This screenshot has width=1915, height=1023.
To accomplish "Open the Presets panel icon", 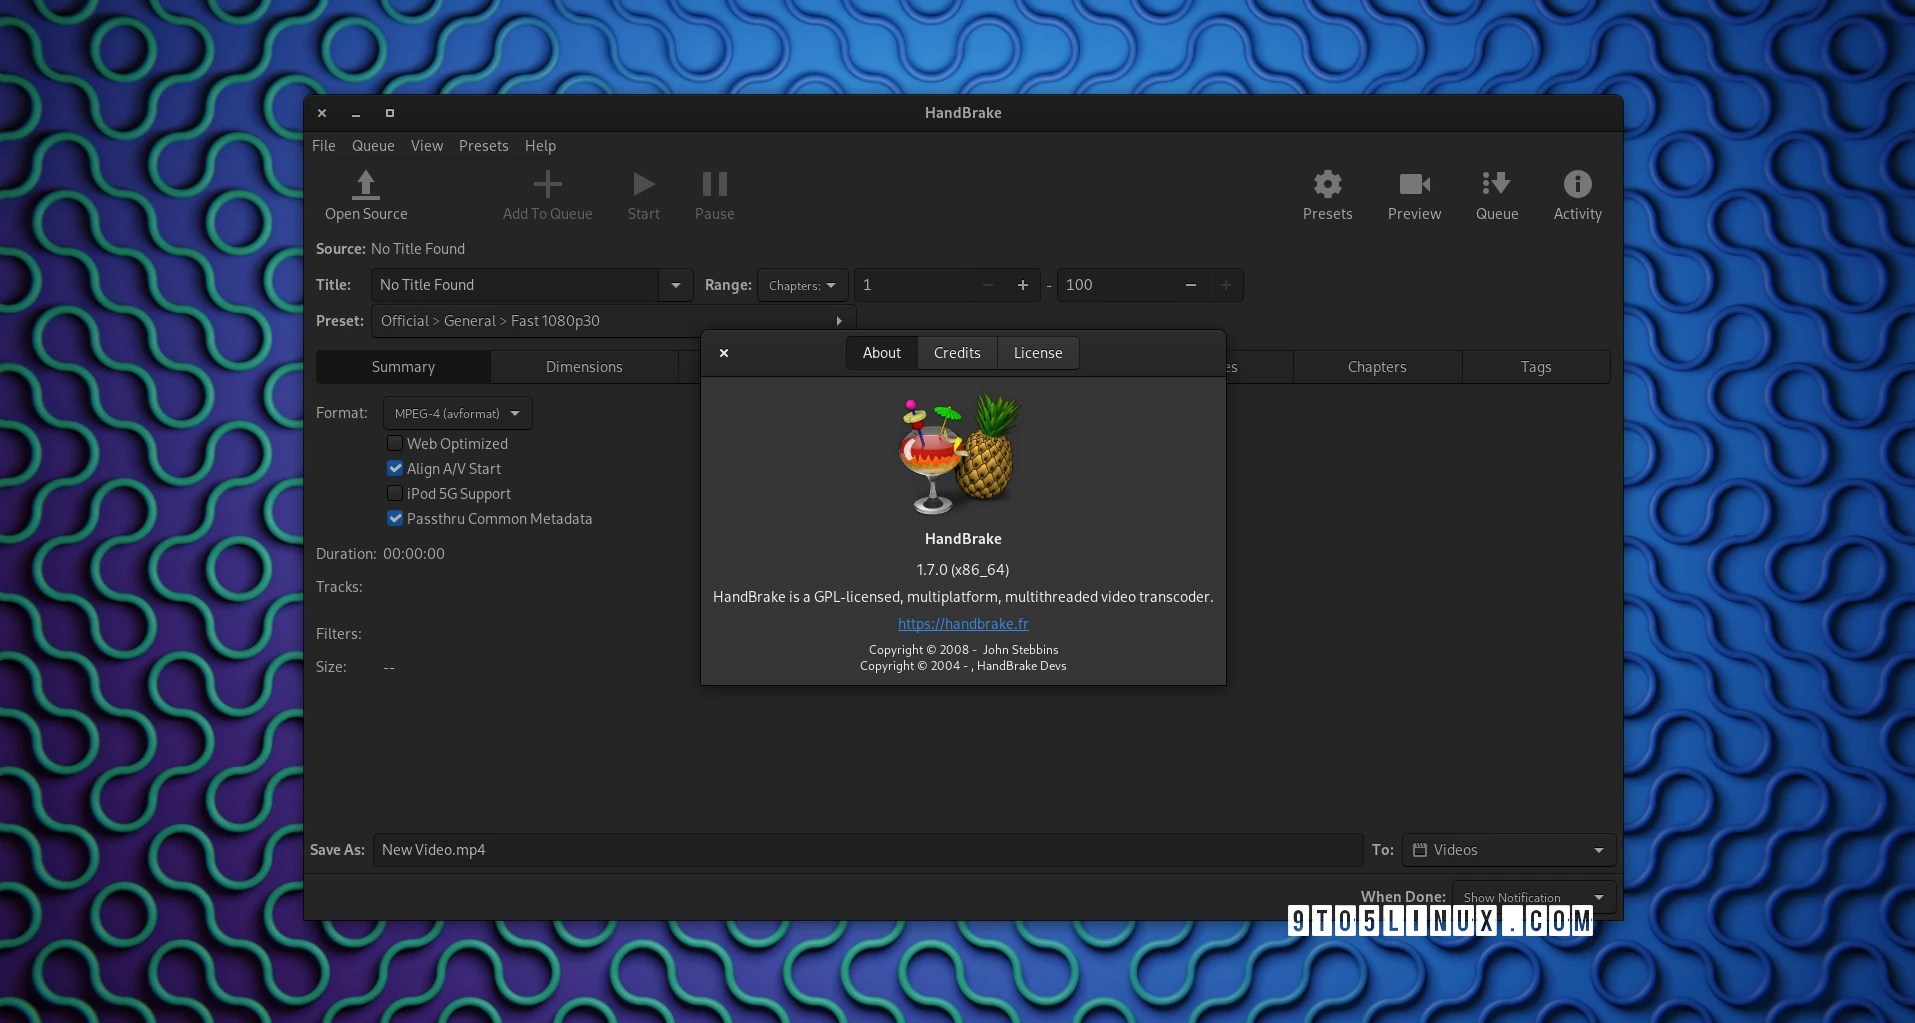I will (x=1326, y=194).
